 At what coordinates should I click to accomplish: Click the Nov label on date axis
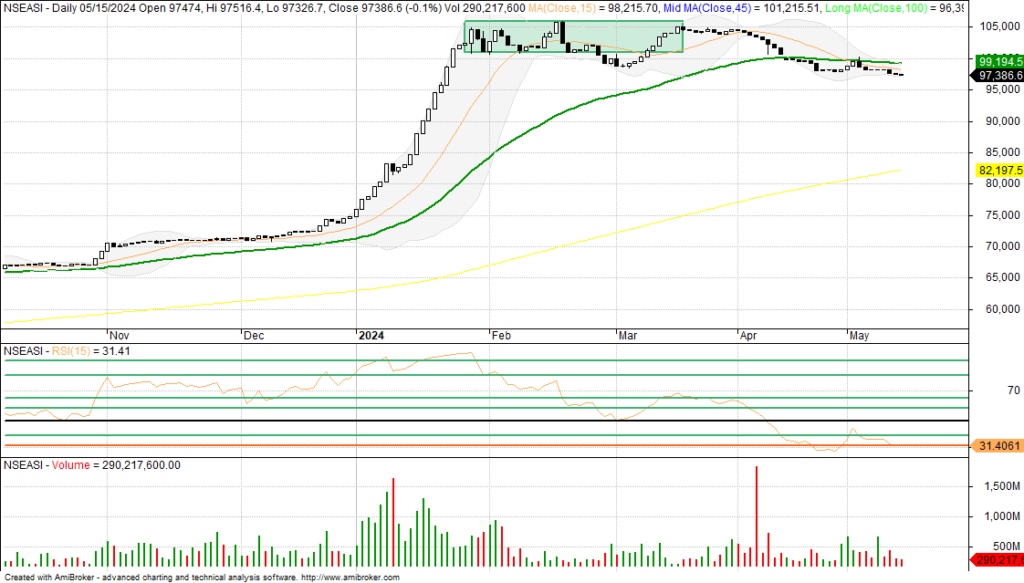[x=118, y=337]
